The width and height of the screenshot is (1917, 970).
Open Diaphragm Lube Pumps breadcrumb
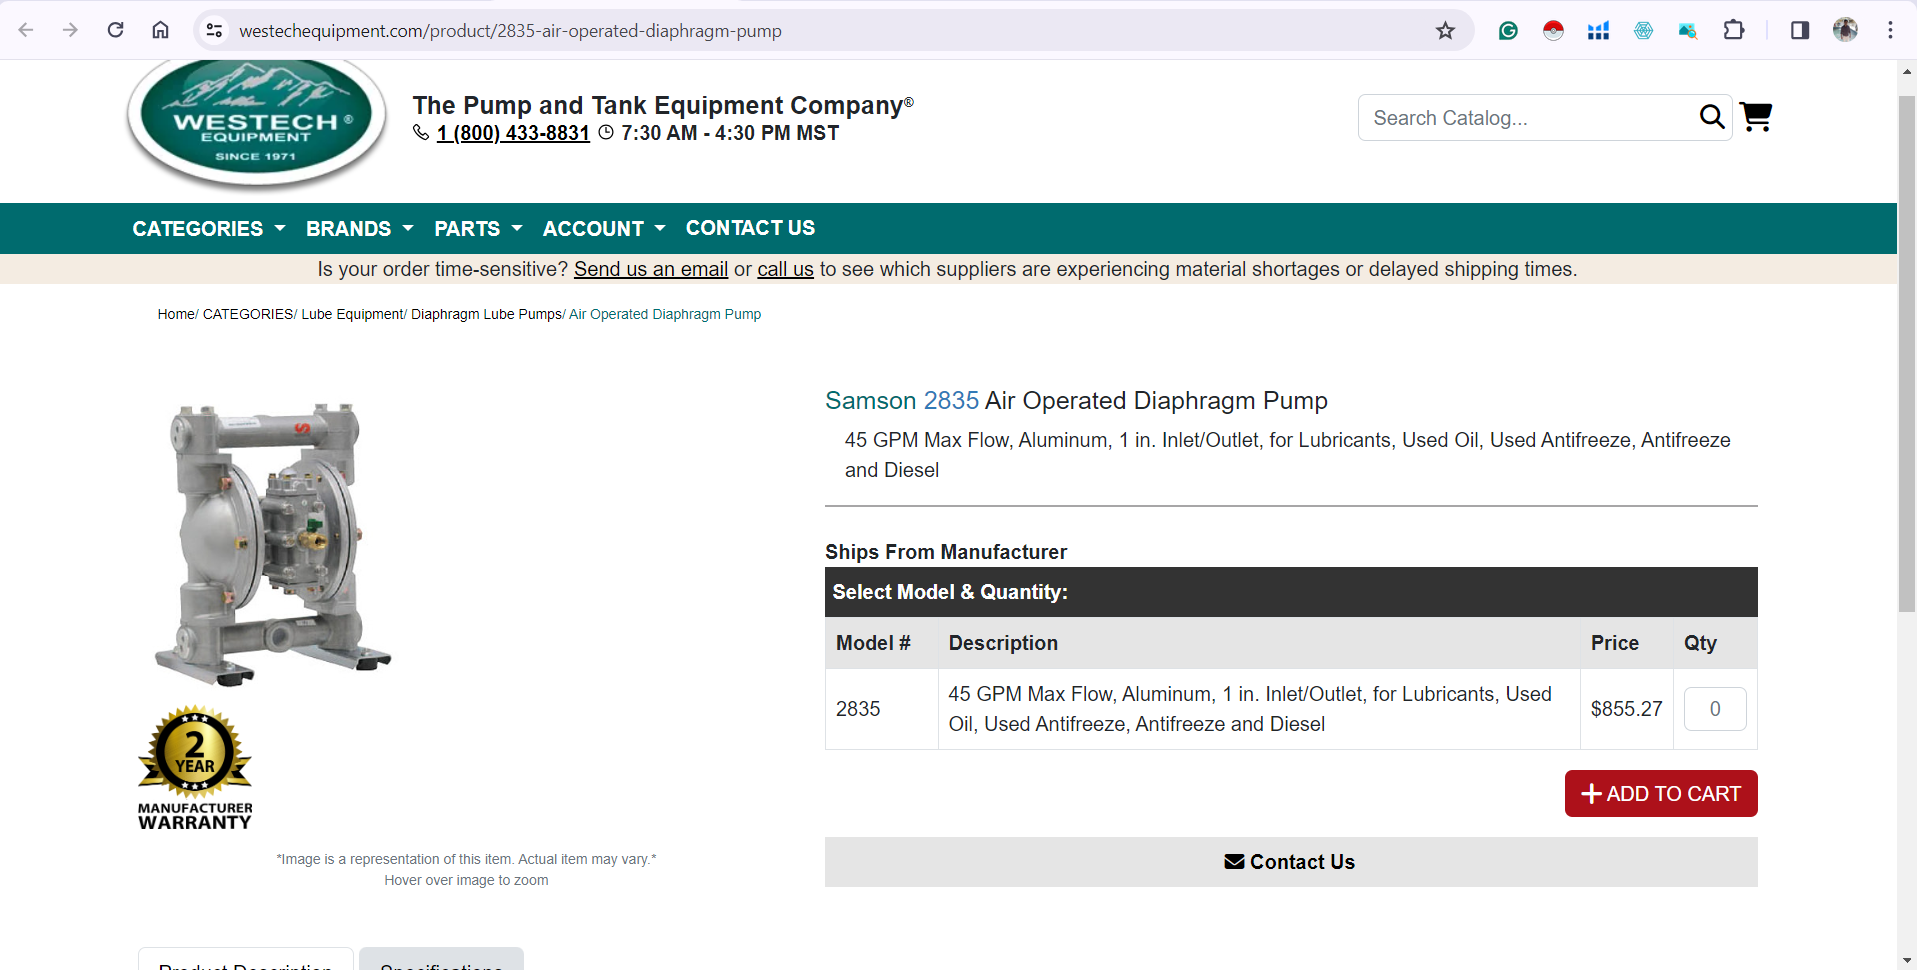[x=486, y=314]
